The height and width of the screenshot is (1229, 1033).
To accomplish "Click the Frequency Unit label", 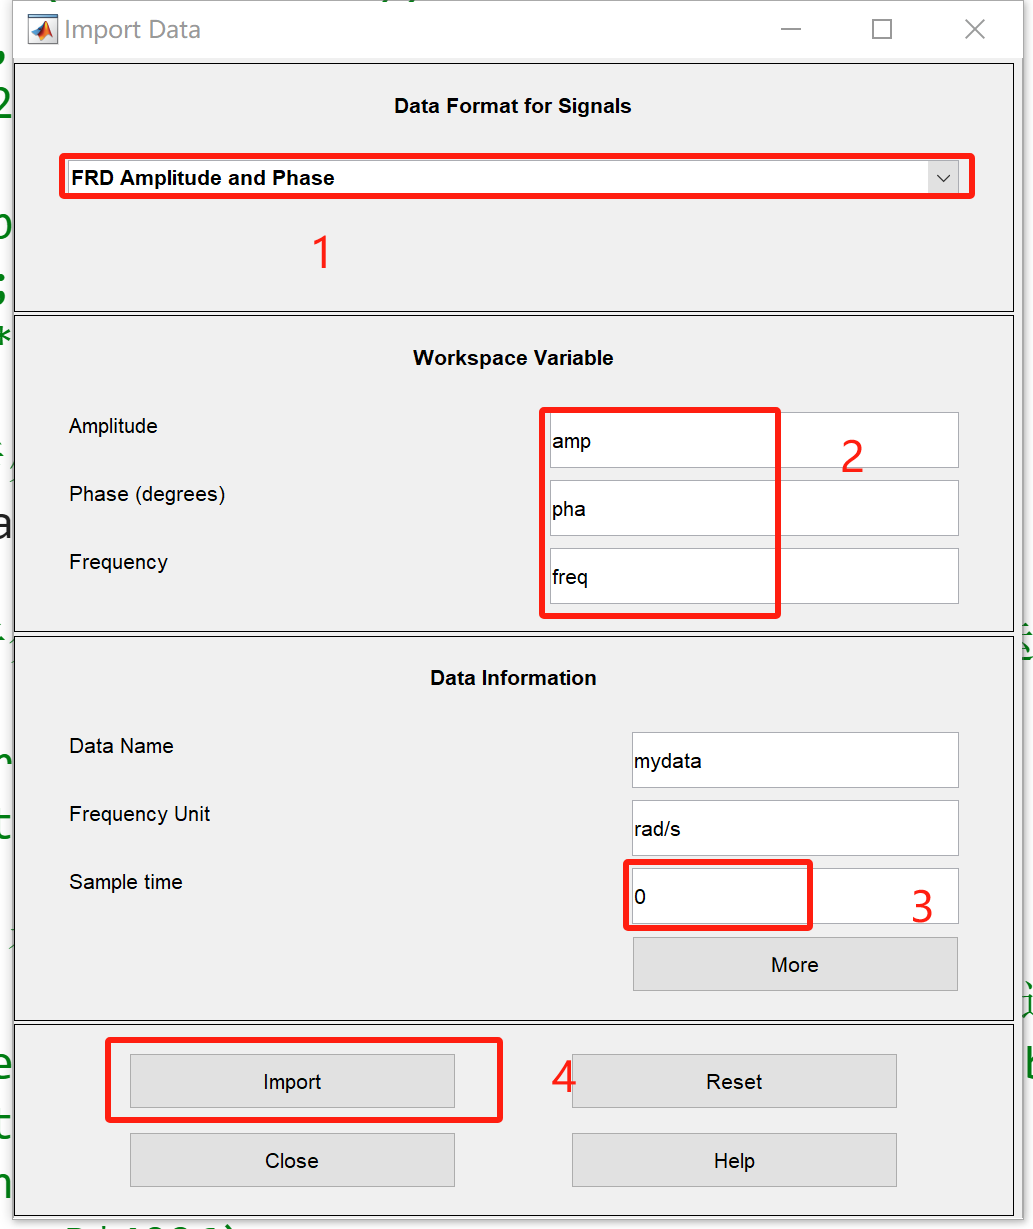I will point(139,814).
